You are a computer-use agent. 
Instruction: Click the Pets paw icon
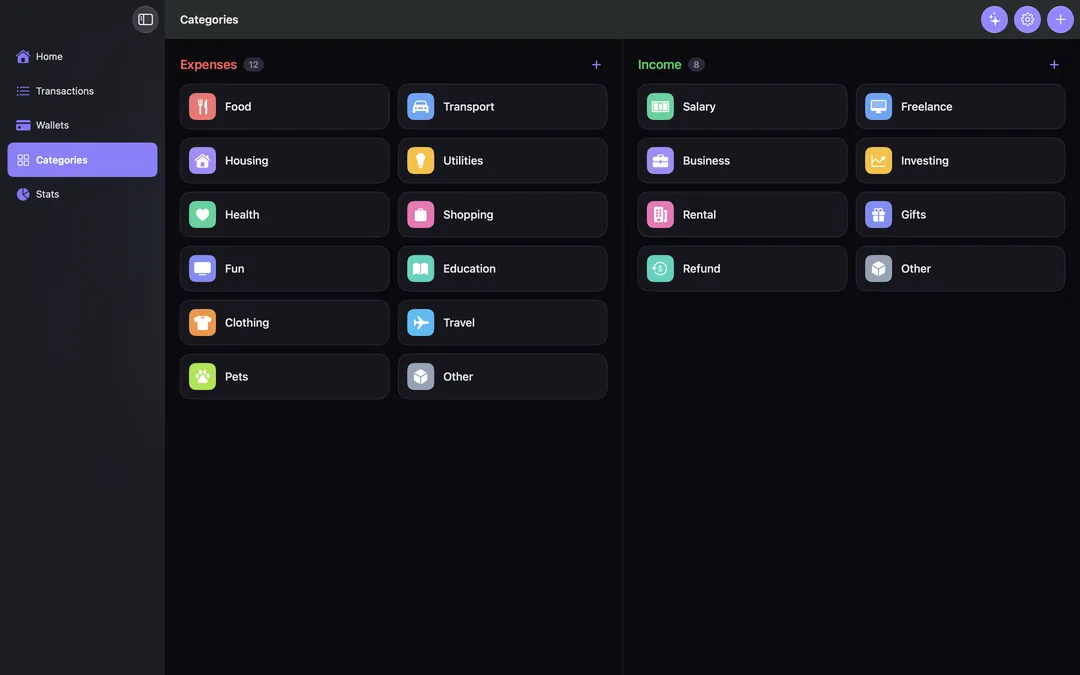point(202,377)
